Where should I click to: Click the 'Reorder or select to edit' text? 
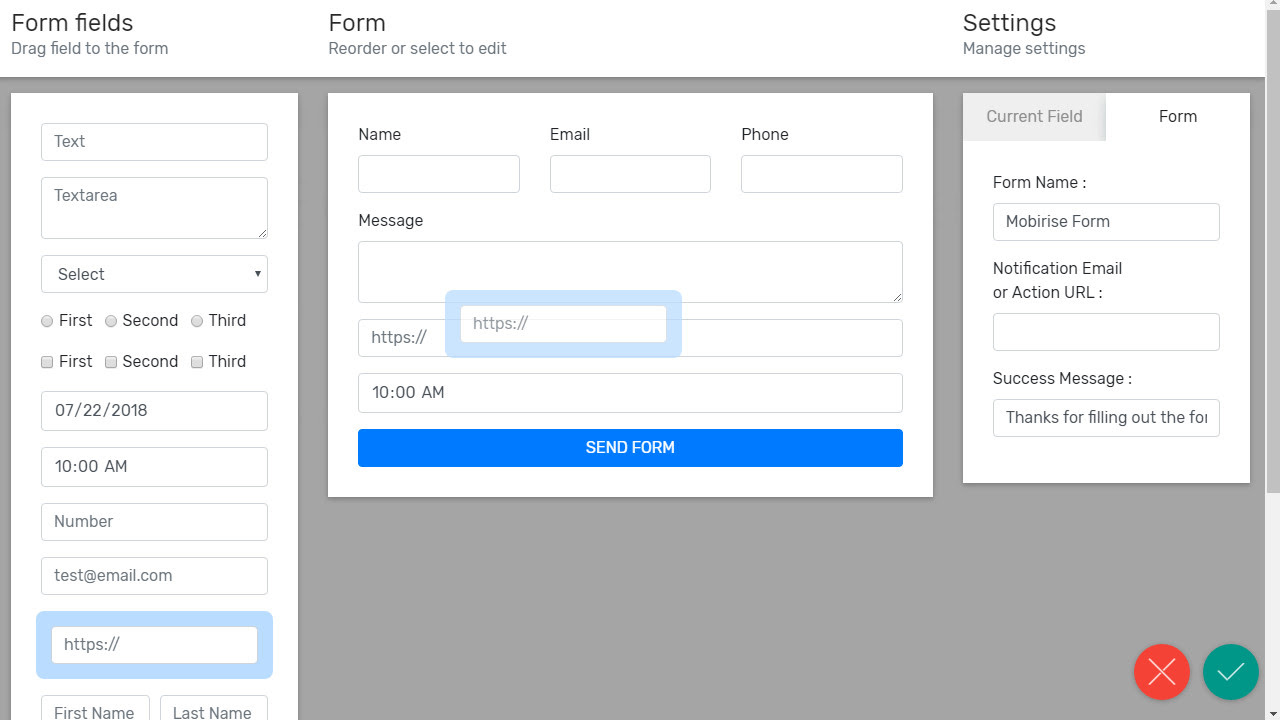[417, 49]
